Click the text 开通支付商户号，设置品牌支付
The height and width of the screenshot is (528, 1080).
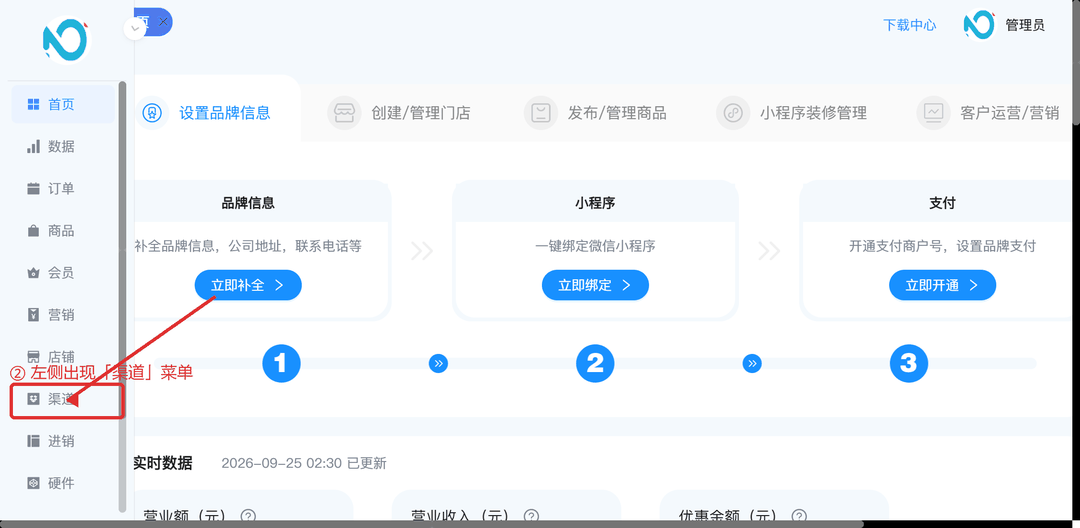942,246
